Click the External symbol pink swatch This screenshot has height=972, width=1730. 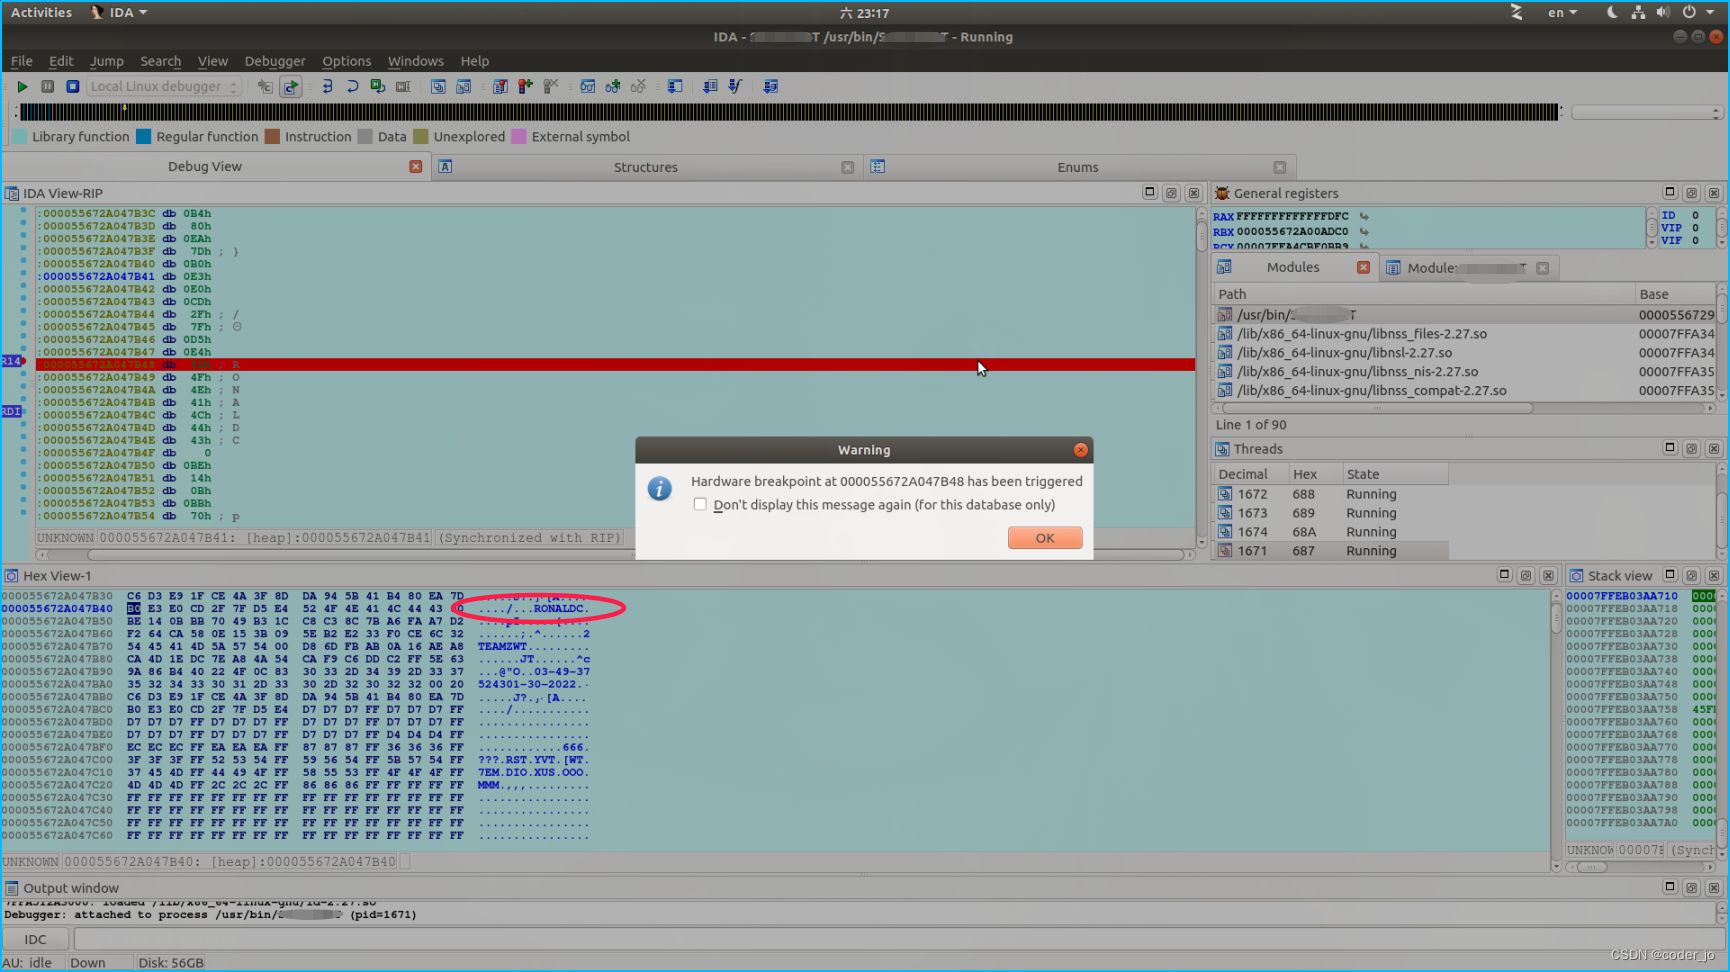pos(519,137)
